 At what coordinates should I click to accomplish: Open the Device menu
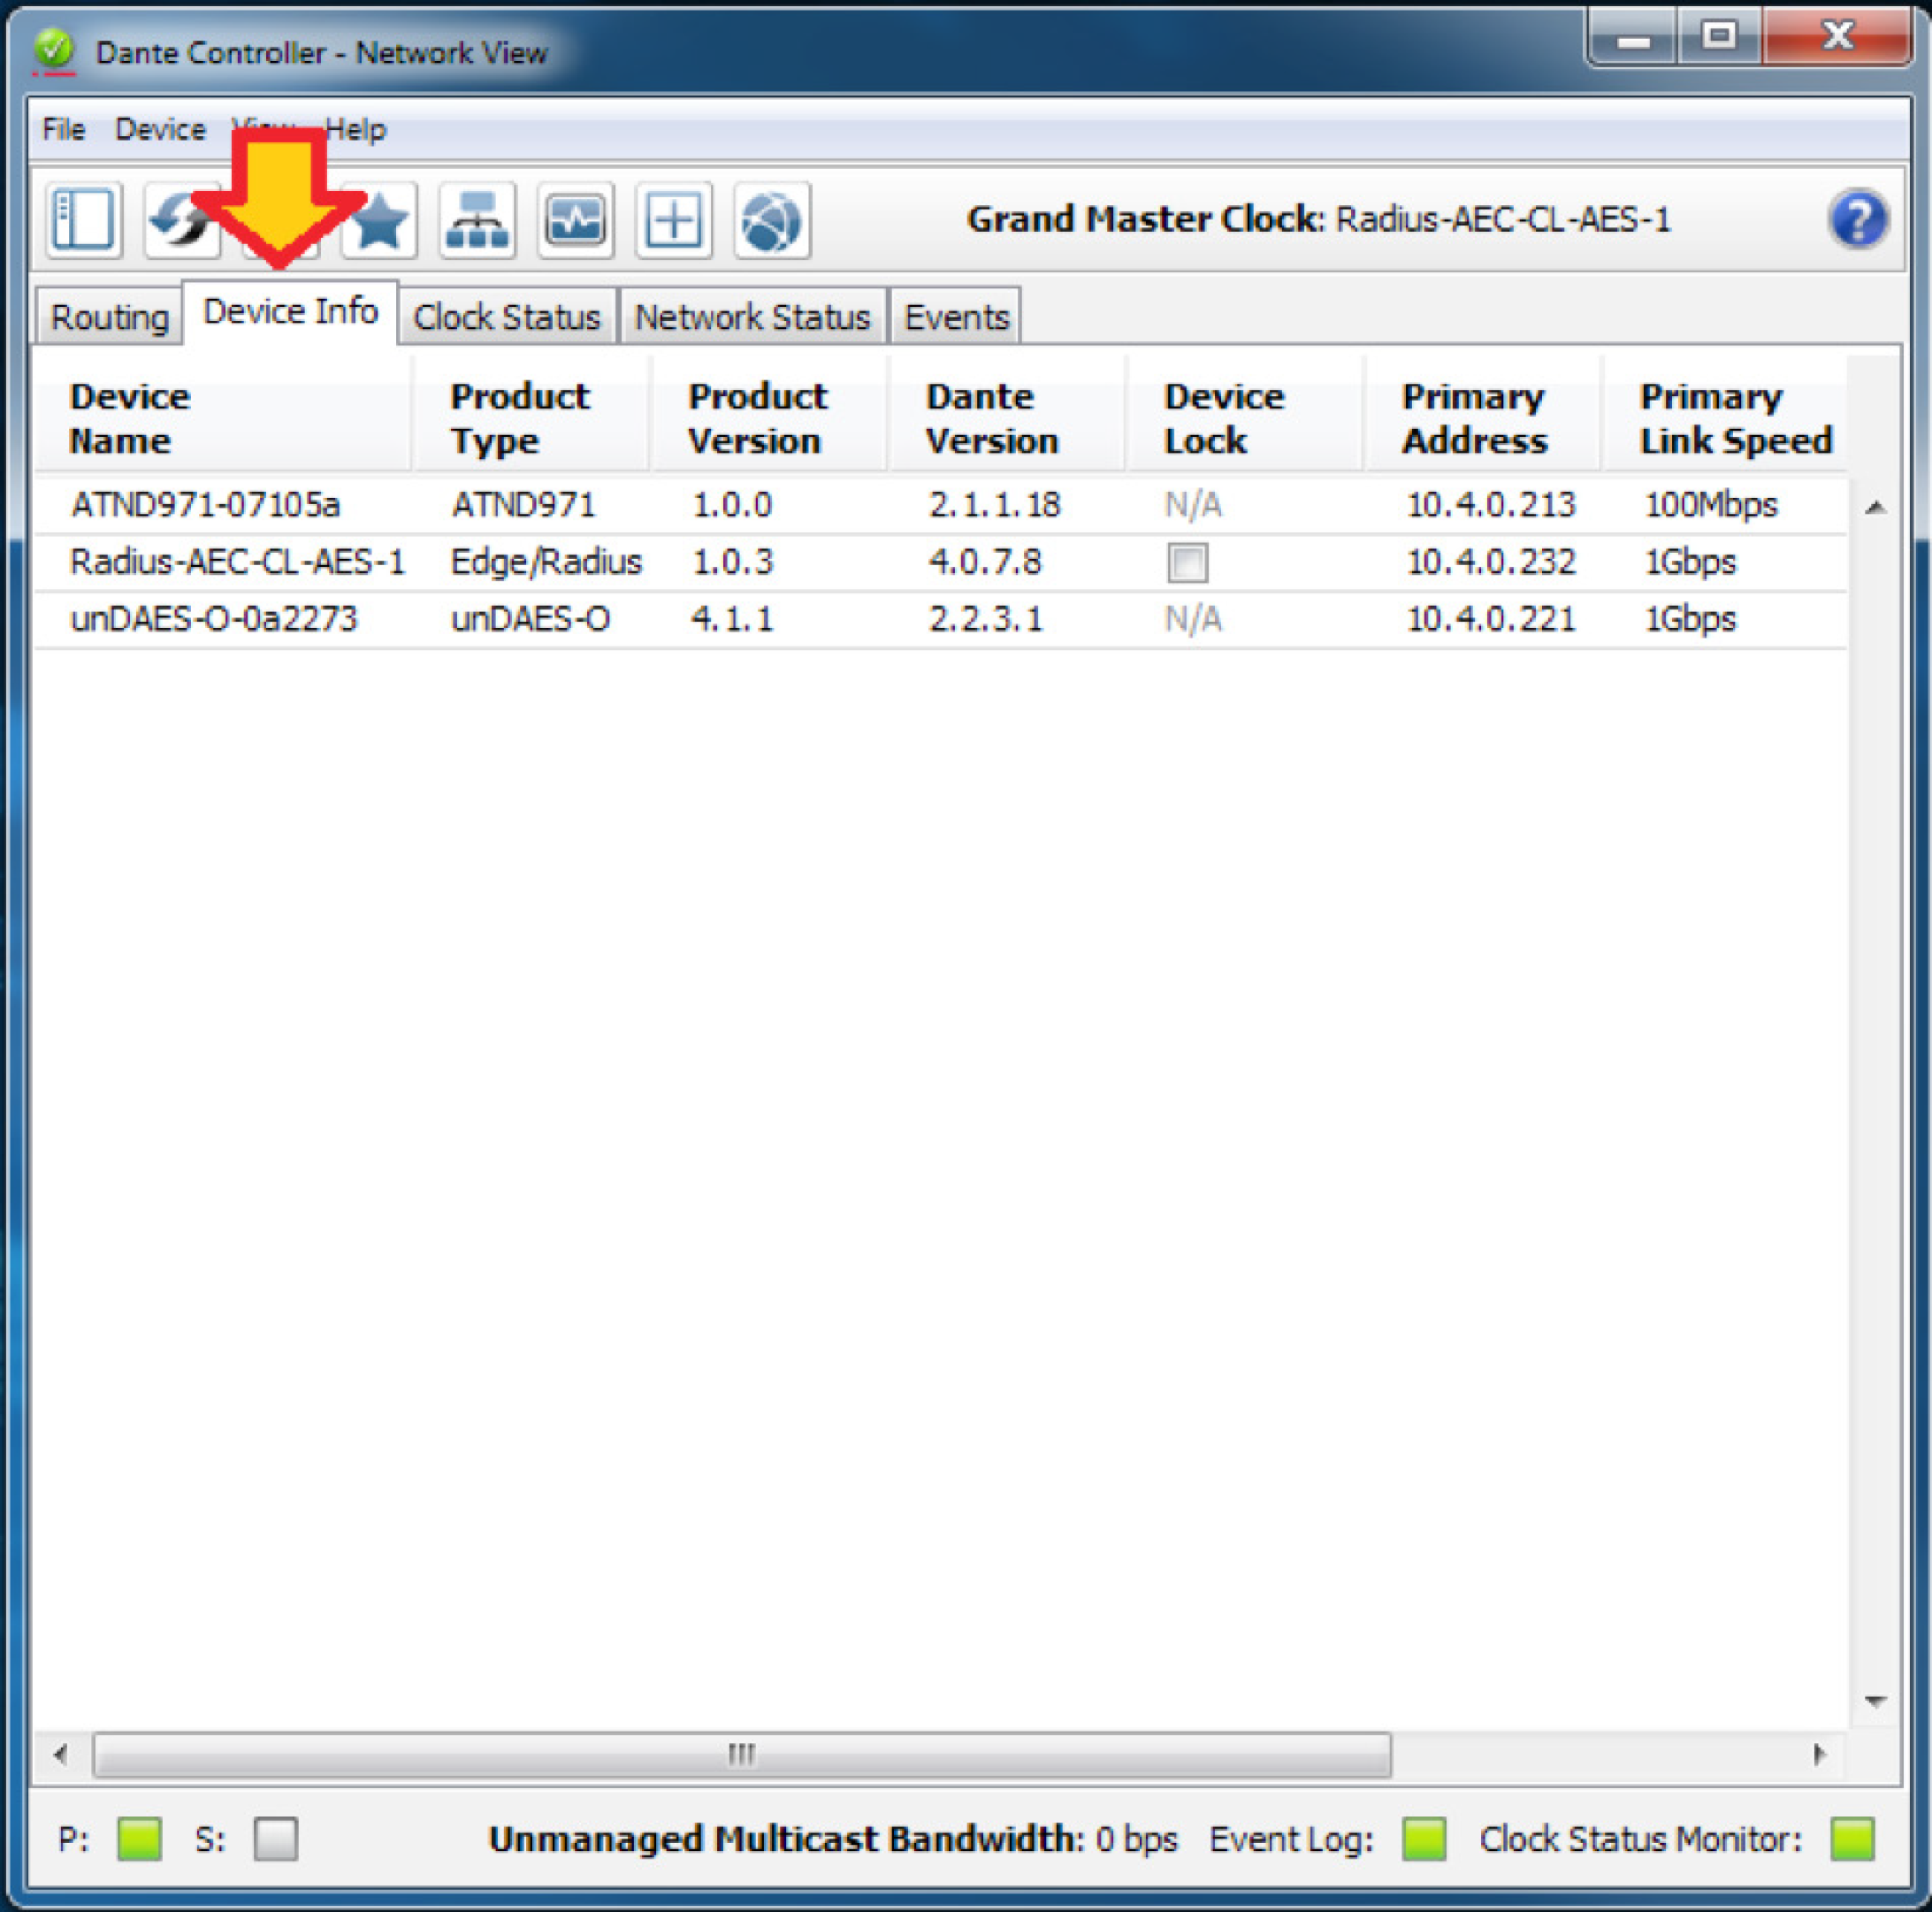pos(159,128)
